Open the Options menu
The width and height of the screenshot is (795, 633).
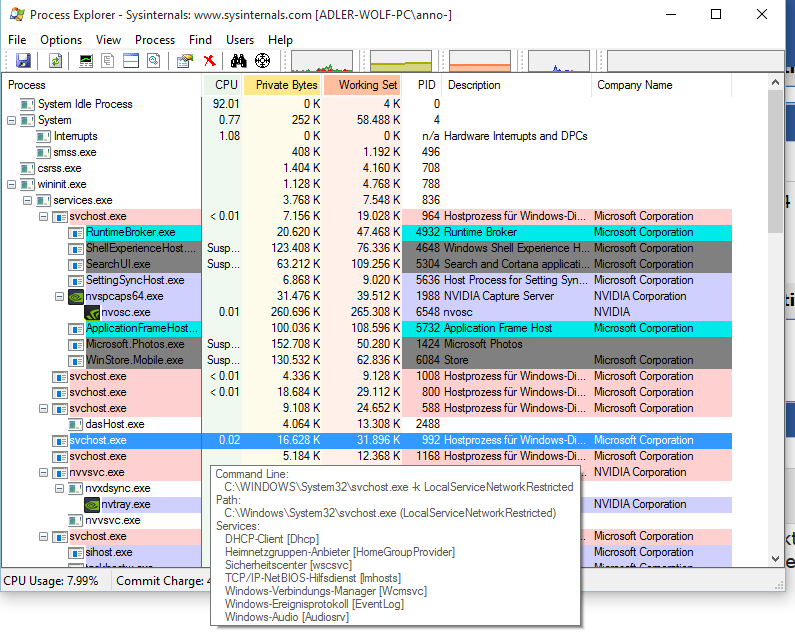click(61, 40)
